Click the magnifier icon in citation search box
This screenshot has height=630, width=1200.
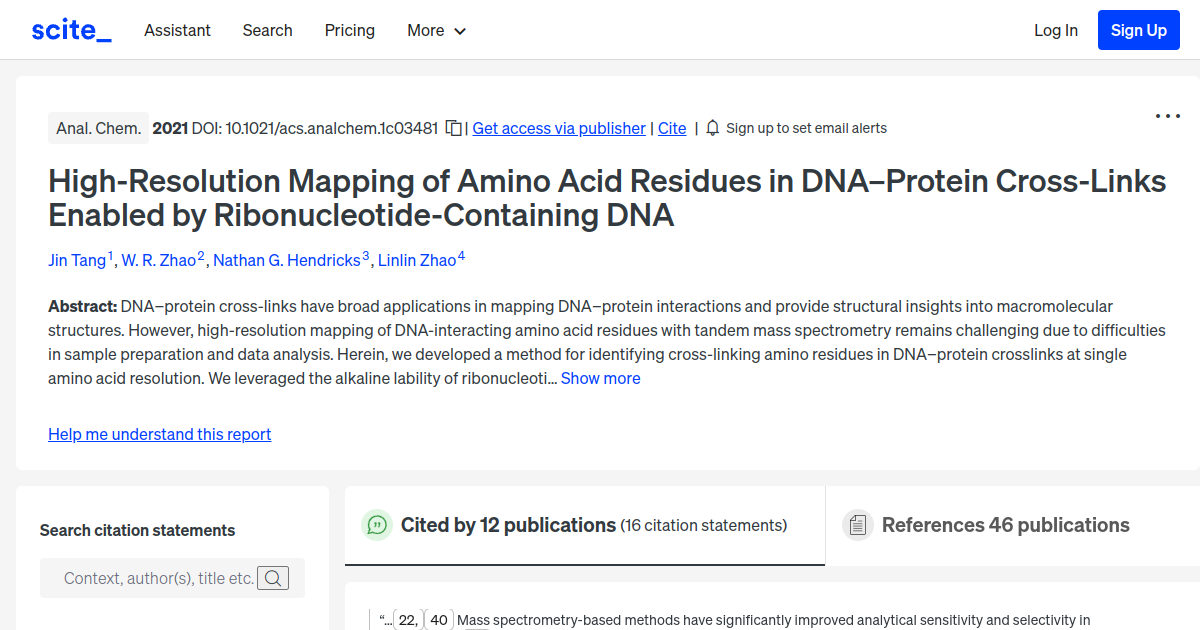click(x=273, y=577)
